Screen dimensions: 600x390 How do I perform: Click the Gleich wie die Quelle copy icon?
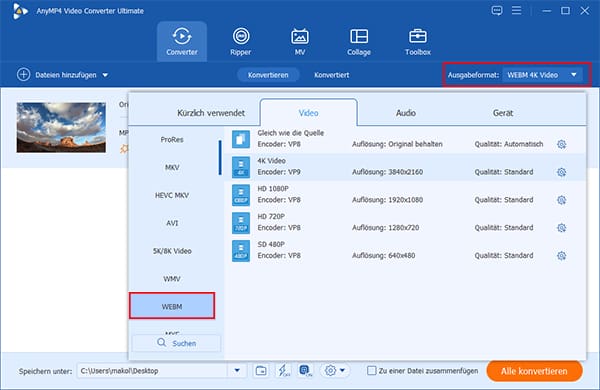point(241,139)
